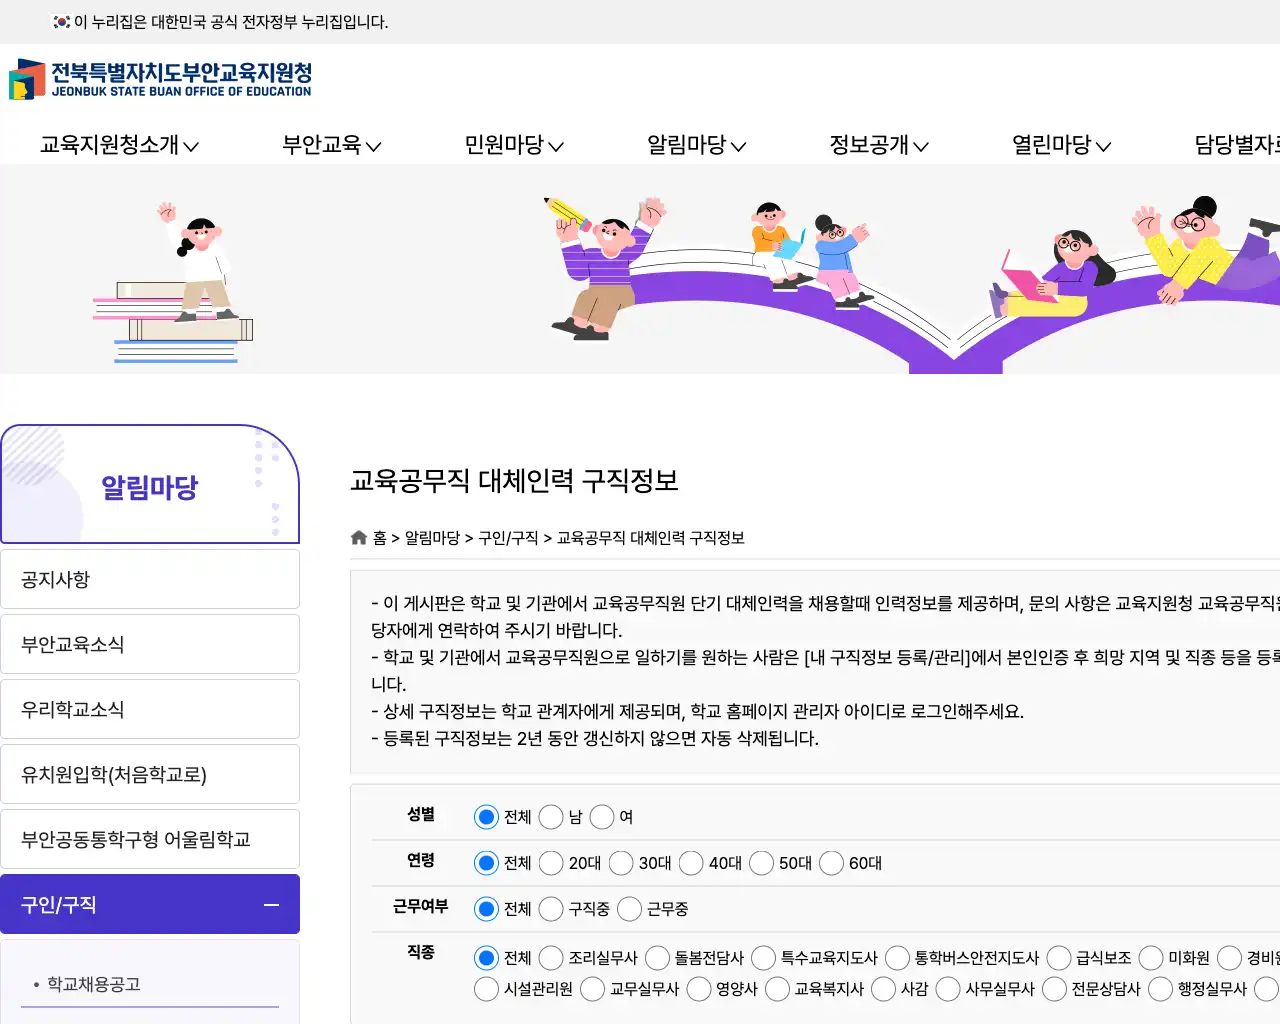
Task: Select 시설관리원 job type radio
Action: coord(486,989)
